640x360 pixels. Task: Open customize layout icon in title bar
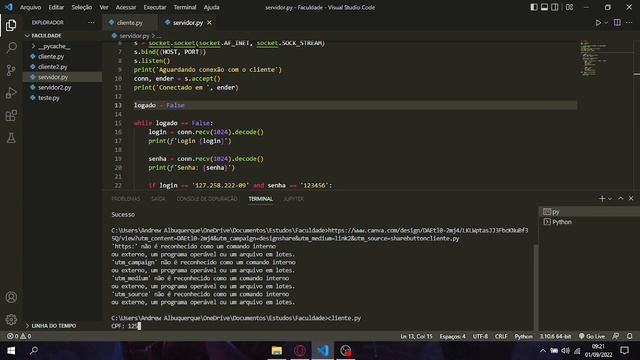(569, 7)
